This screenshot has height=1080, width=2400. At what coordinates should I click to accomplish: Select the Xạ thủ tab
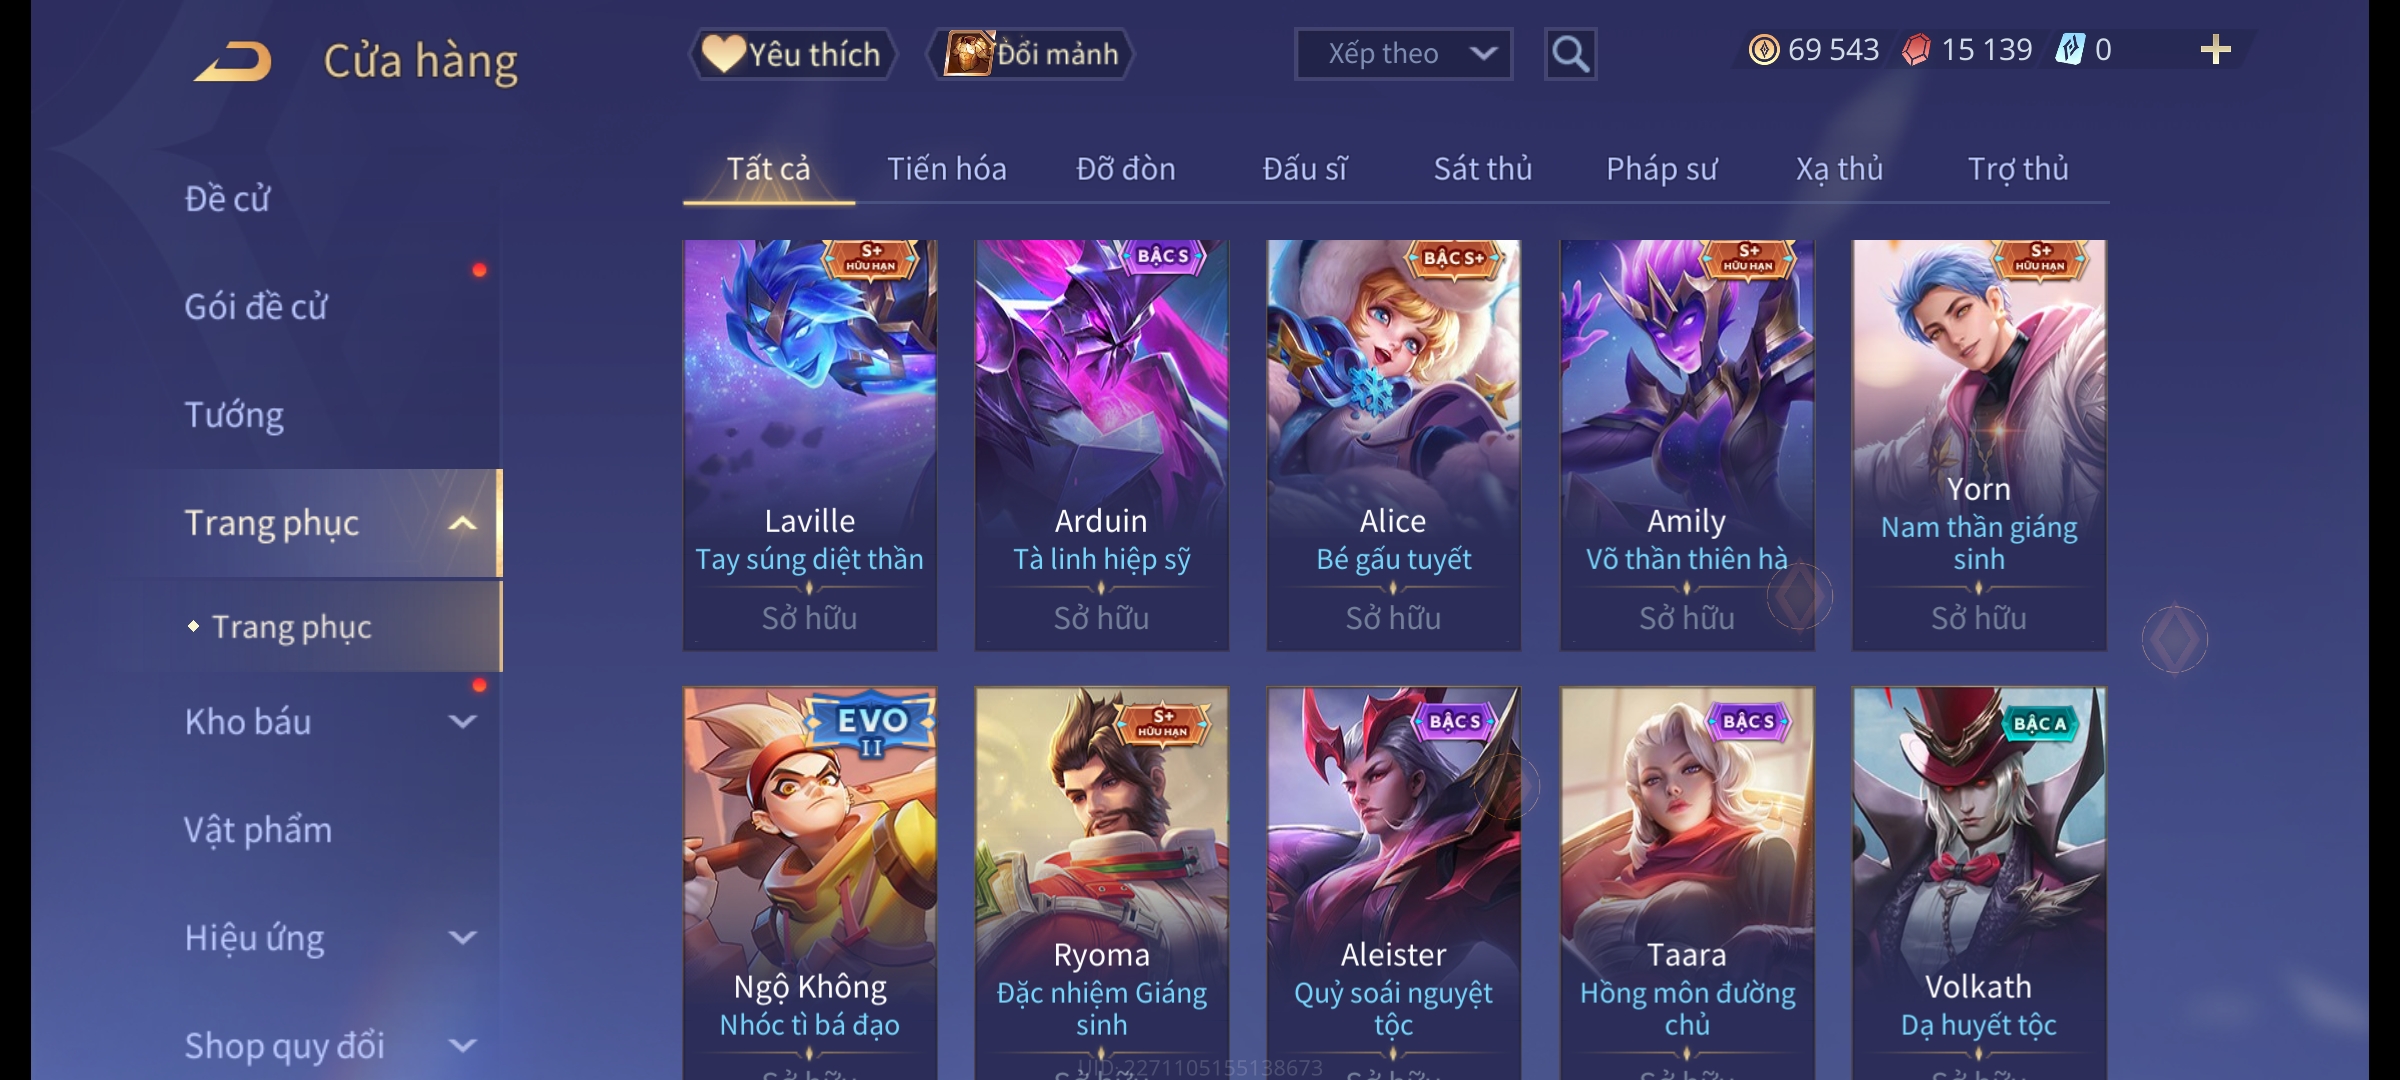(1839, 169)
